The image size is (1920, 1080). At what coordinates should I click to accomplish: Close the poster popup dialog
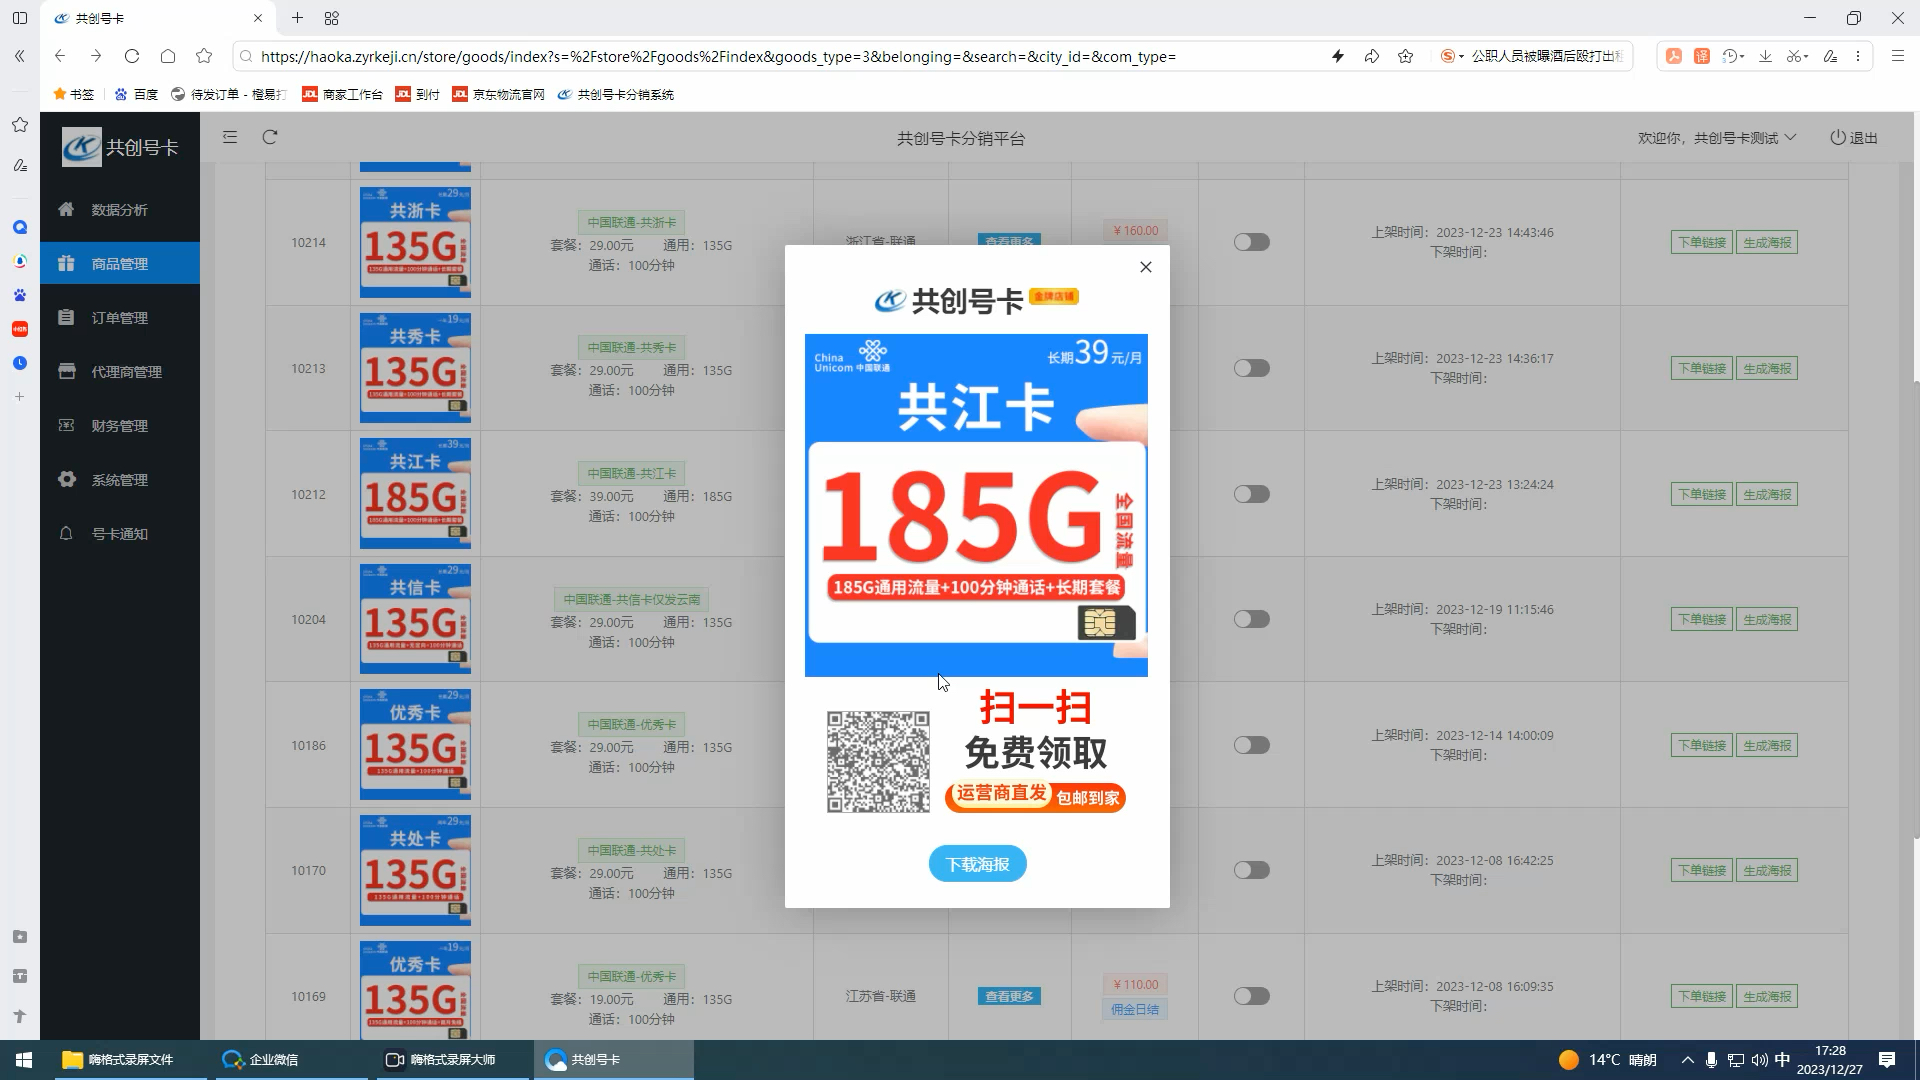pyautogui.click(x=1146, y=267)
